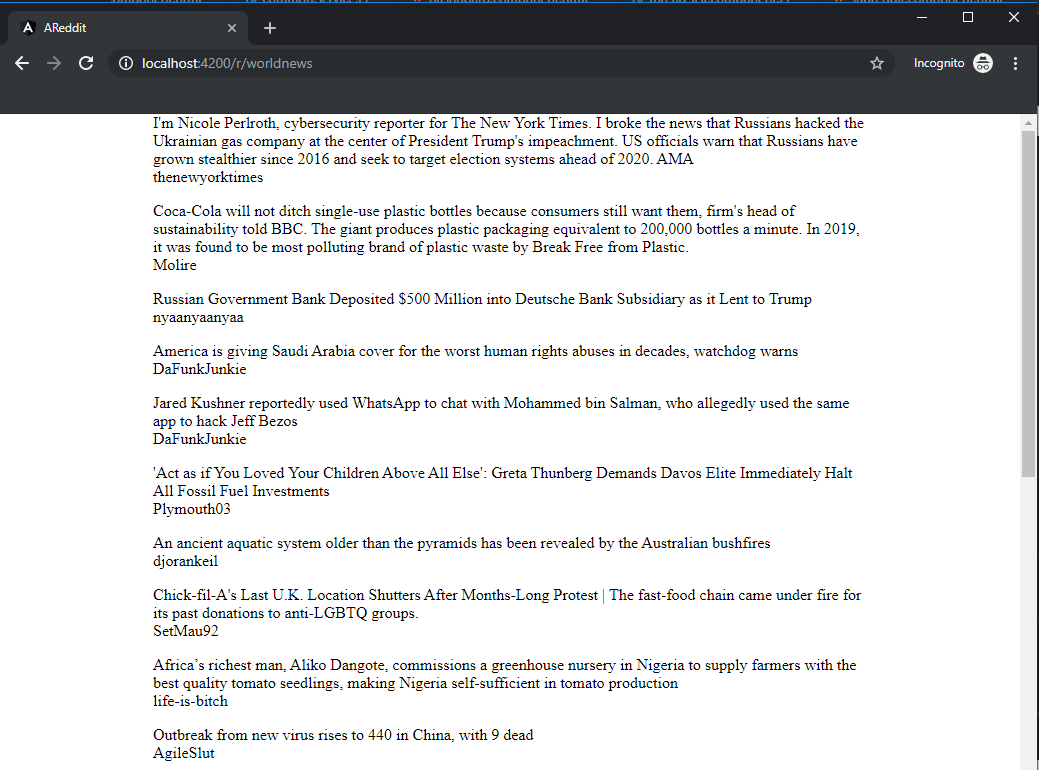This screenshot has width=1039, height=770.
Task: Maximize the Chrome window
Action: tap(967, 17)
